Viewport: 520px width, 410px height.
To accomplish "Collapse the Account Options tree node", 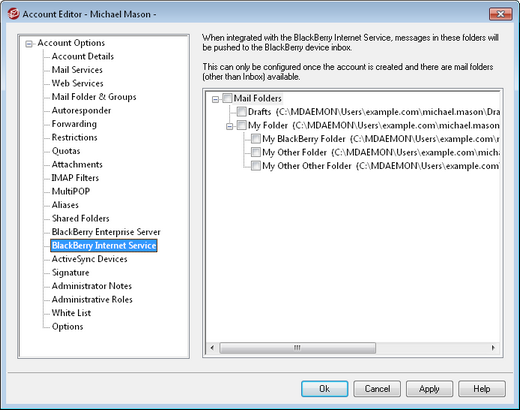I will pos(29,44).
